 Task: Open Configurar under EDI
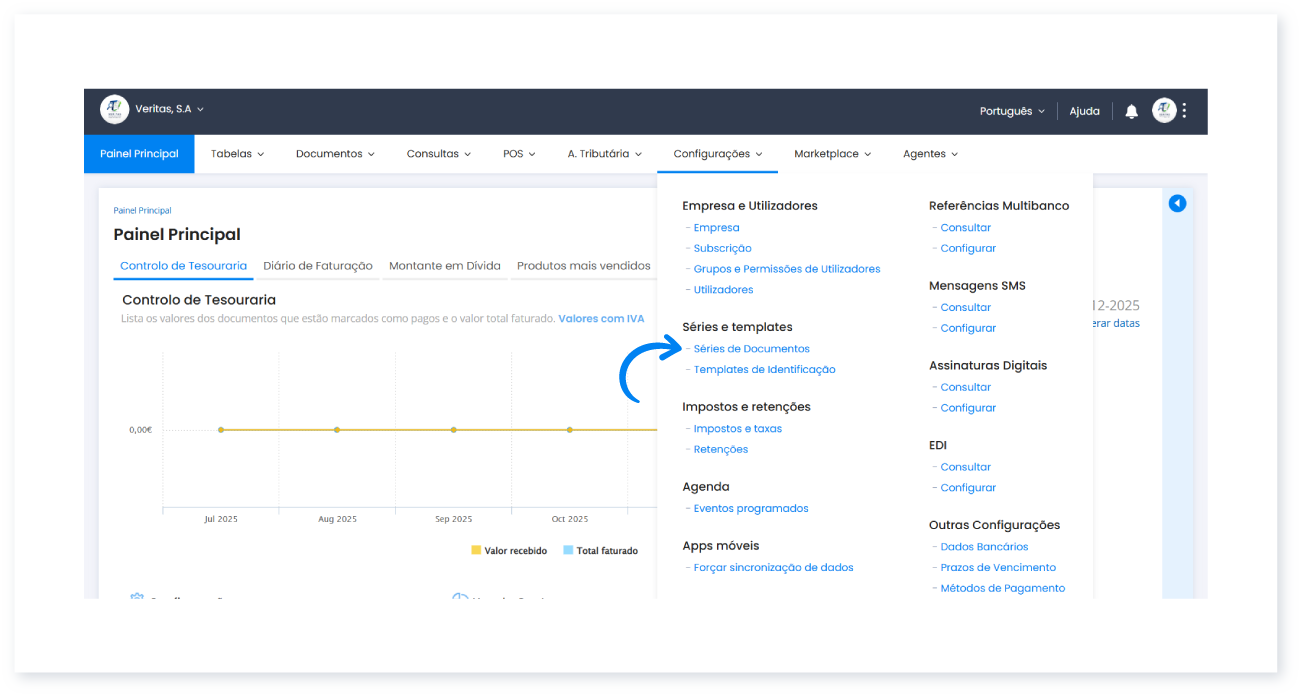pyautogui.click(x=968, y=488)
